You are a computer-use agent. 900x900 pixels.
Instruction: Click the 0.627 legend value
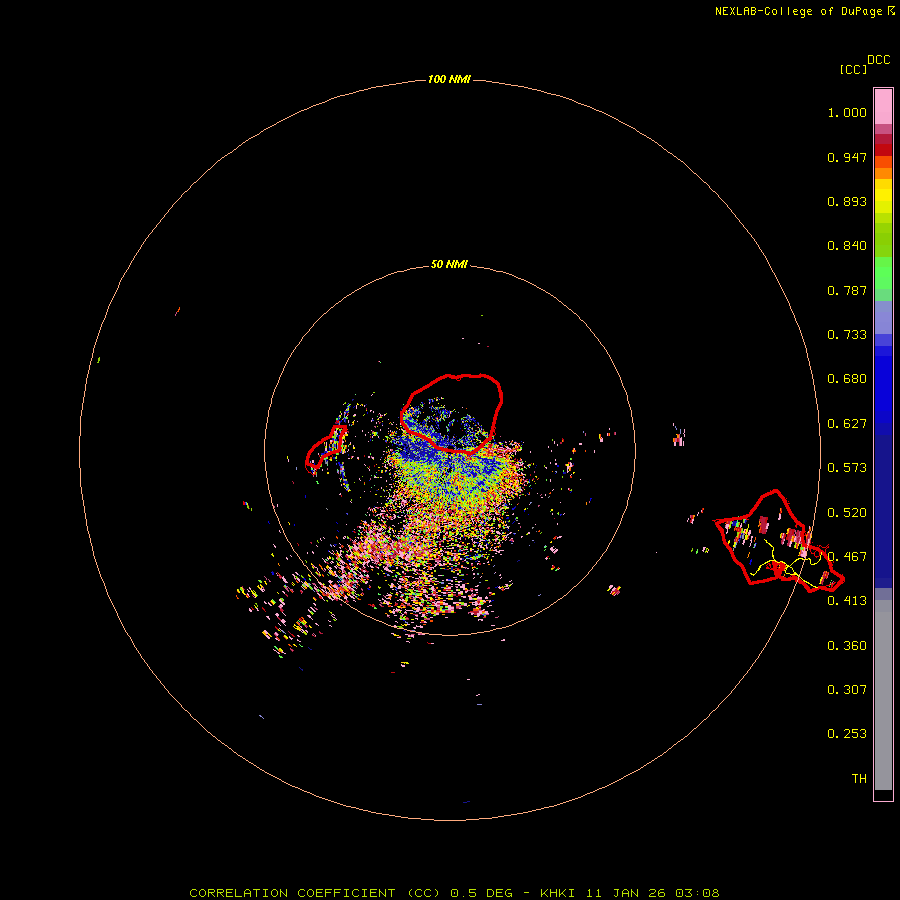coord(847,424)
